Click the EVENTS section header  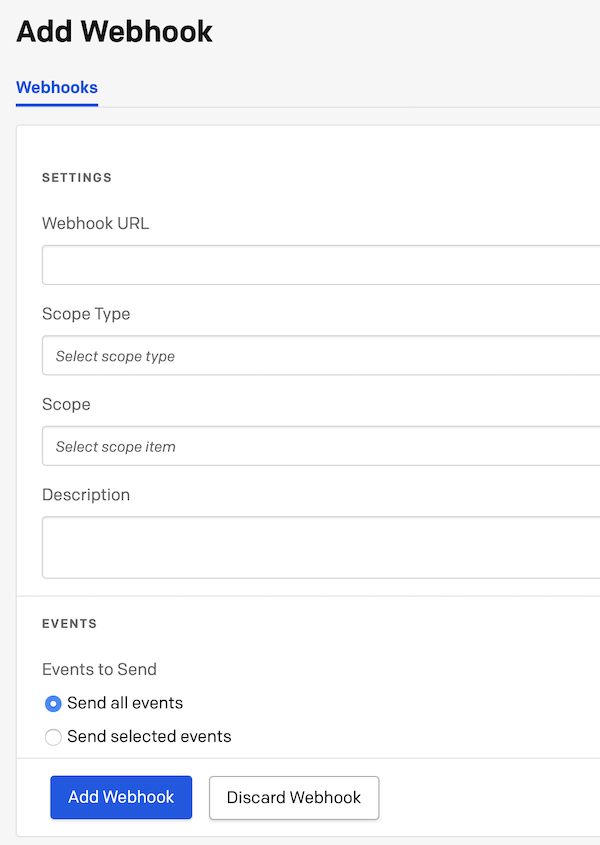coord(69,623)
